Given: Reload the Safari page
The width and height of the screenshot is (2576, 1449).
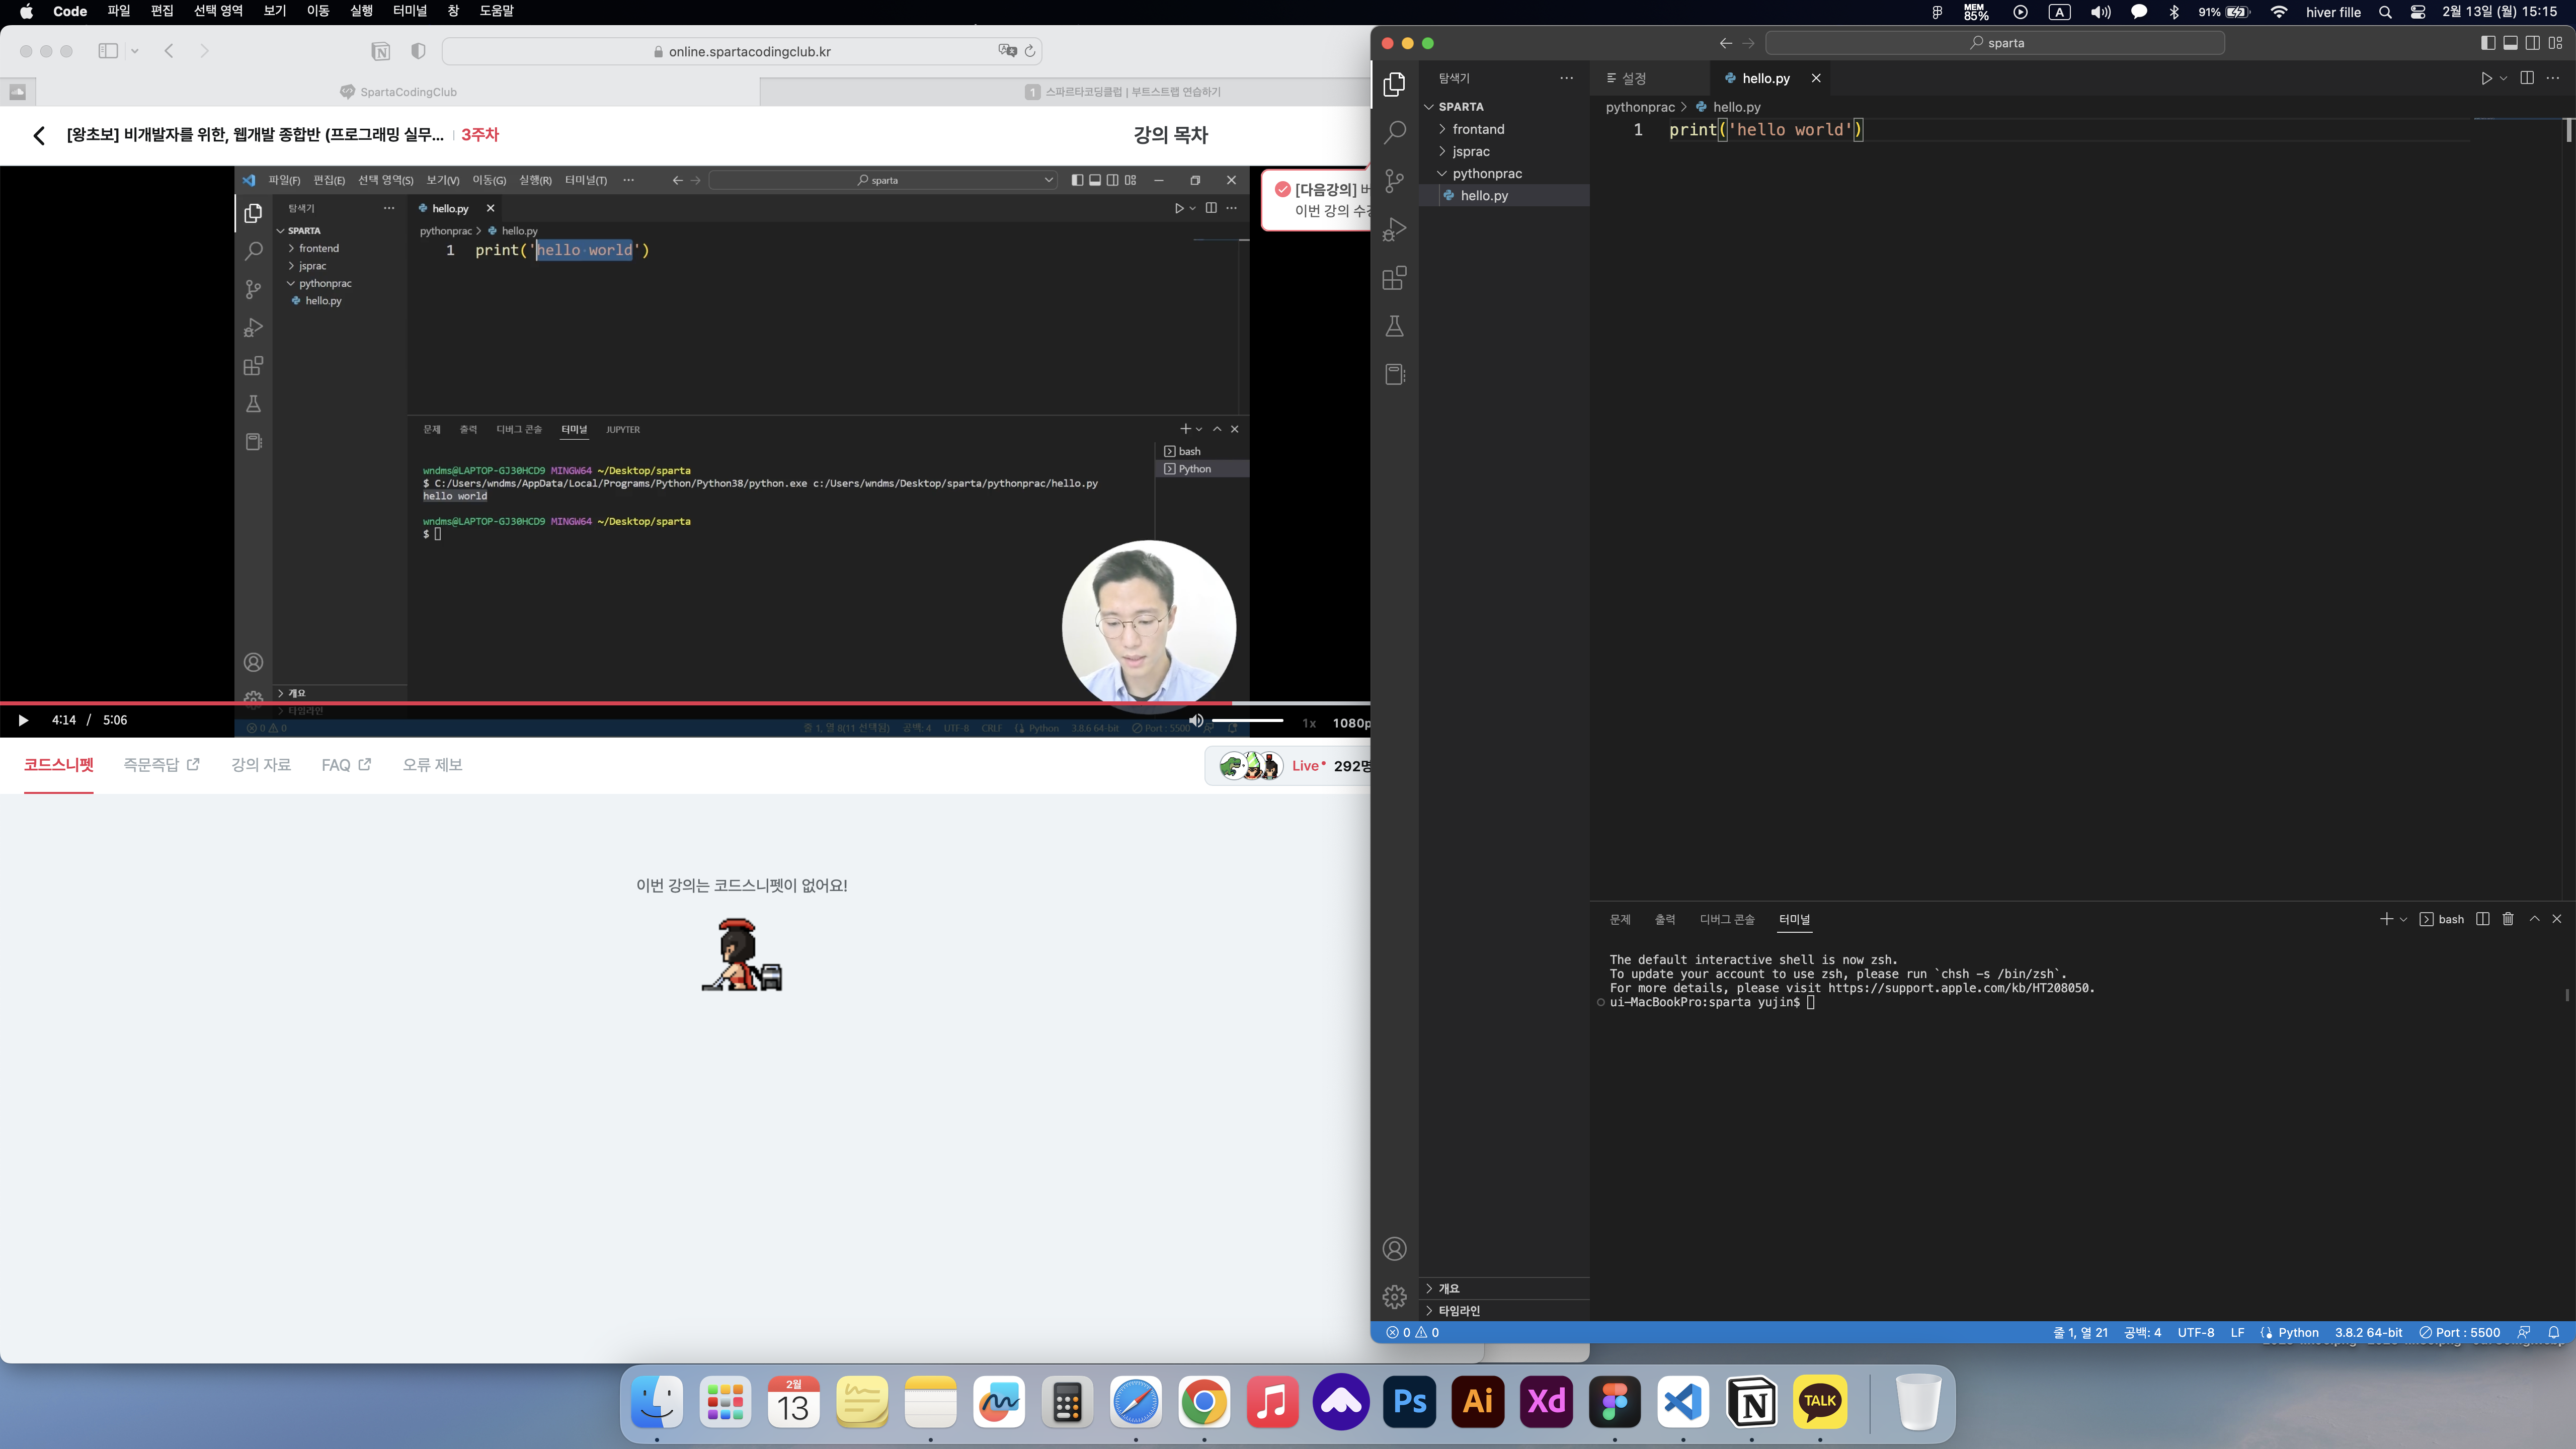Looking at the screenshot, I should [x=1030, y=51].
